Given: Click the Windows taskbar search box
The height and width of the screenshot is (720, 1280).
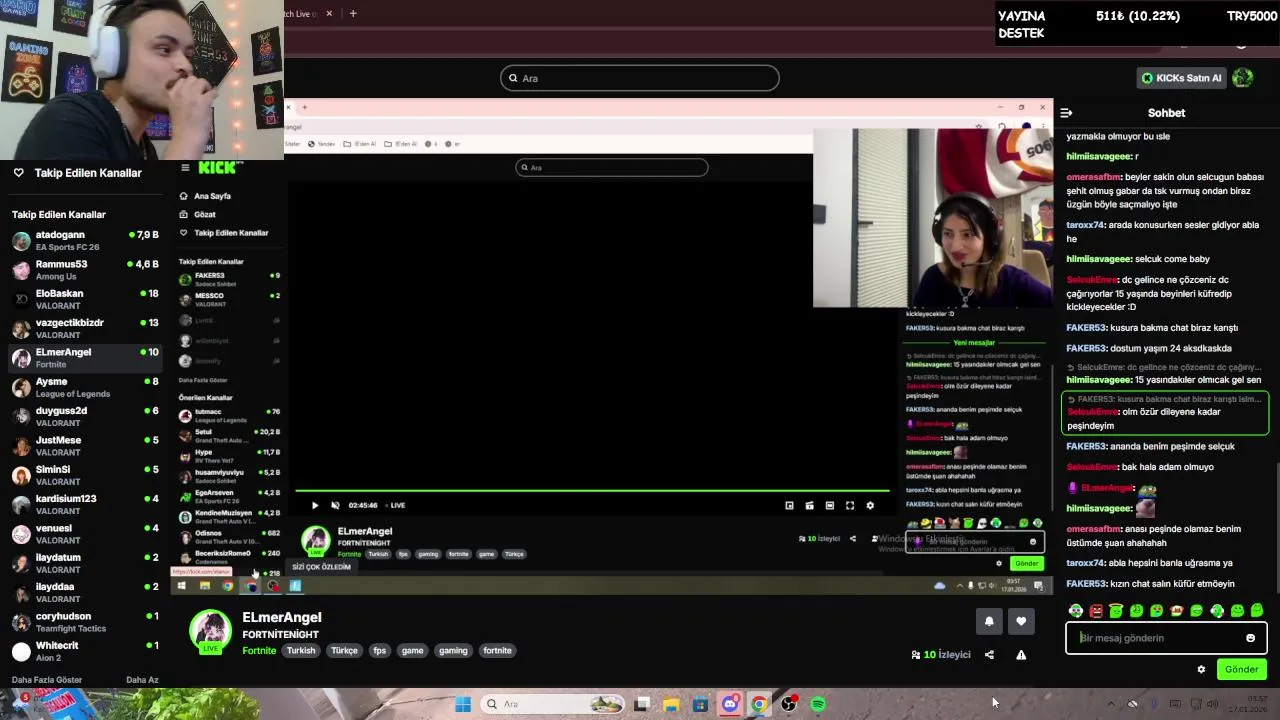Looking at the screenshot, I should click(x=551, y=704).
